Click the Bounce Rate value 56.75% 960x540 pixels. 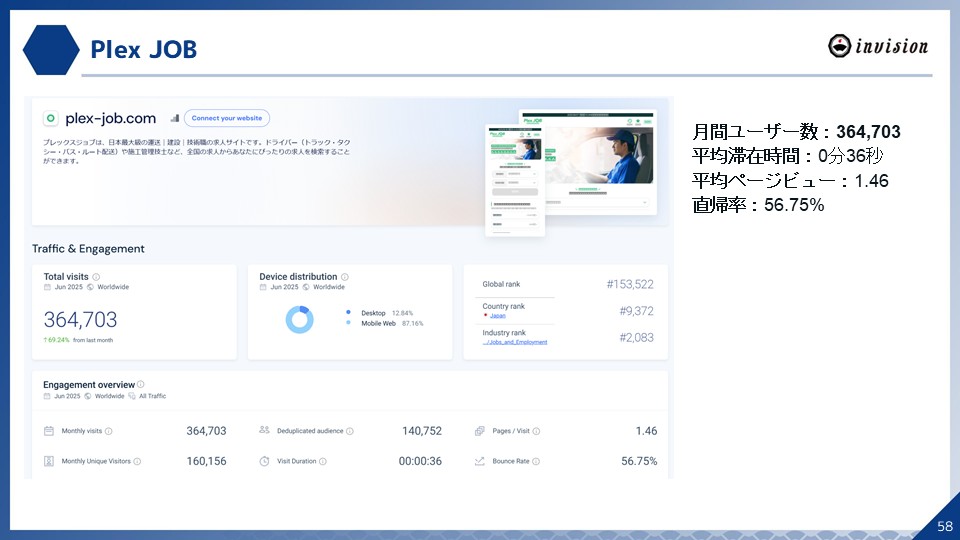click(x=639, y=461)
